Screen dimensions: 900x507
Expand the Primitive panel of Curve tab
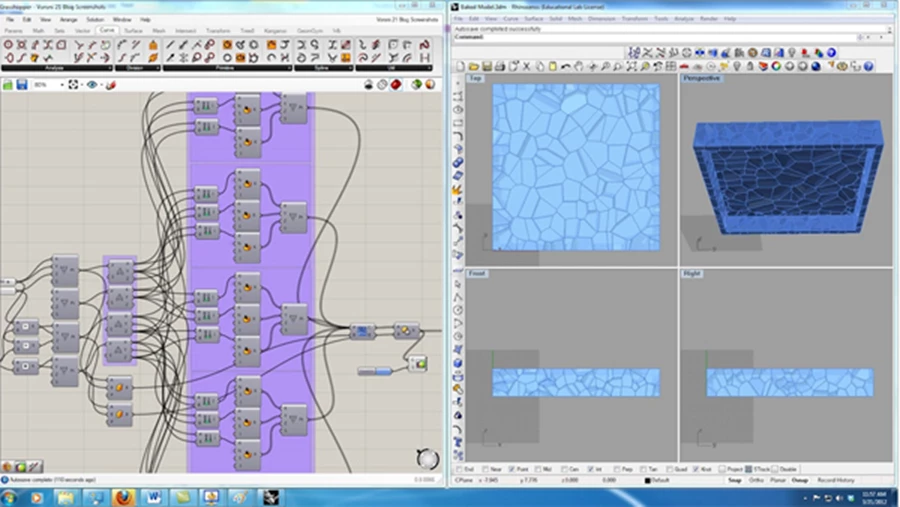(x=227, y=68)
